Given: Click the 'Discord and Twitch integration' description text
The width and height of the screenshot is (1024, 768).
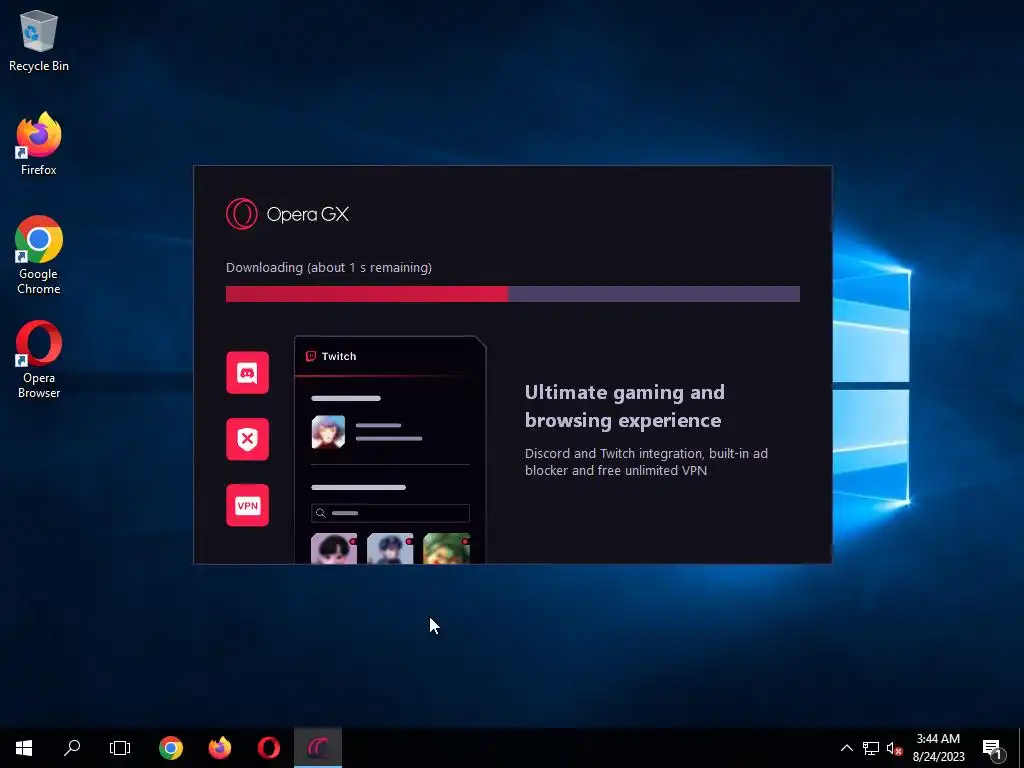Looking at the screenshot, I should [x=647, y=462].
